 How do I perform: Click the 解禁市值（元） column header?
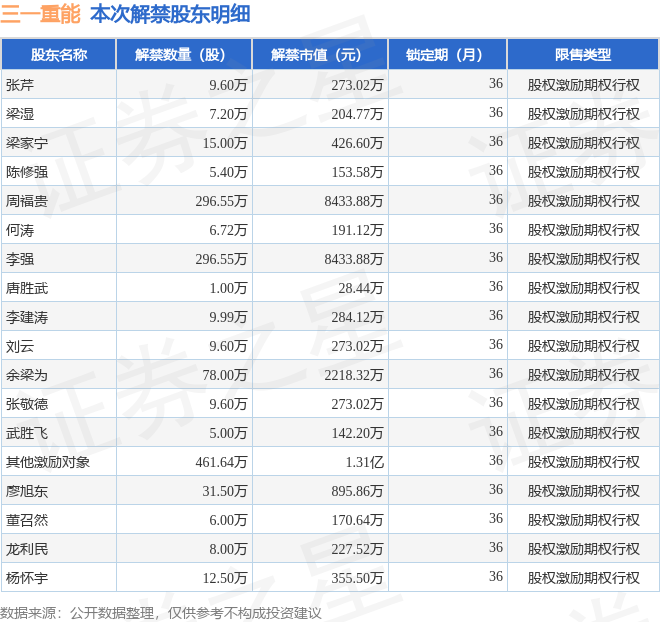coord(320,54)
